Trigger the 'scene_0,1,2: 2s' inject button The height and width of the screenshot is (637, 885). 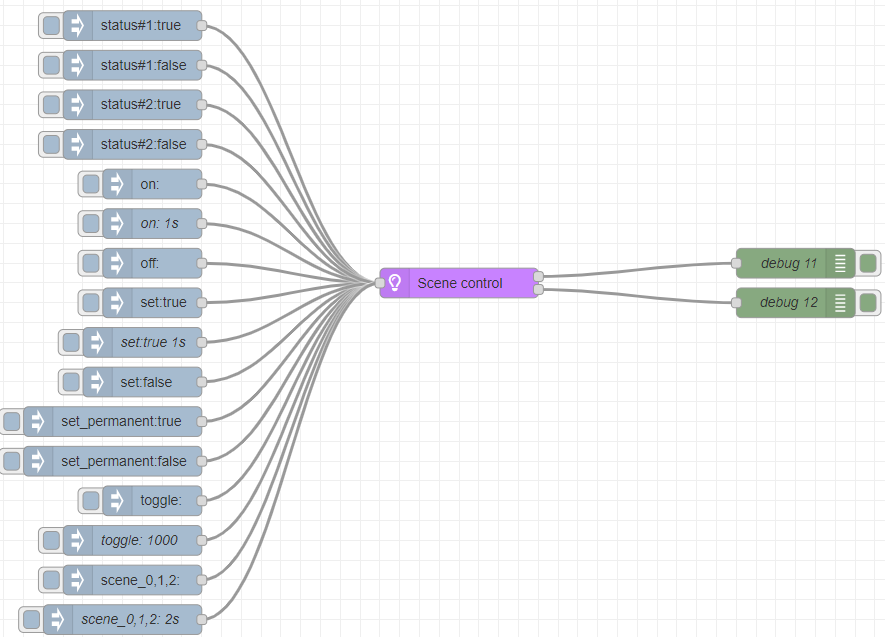pyautogui.click(x=32, y=620)
